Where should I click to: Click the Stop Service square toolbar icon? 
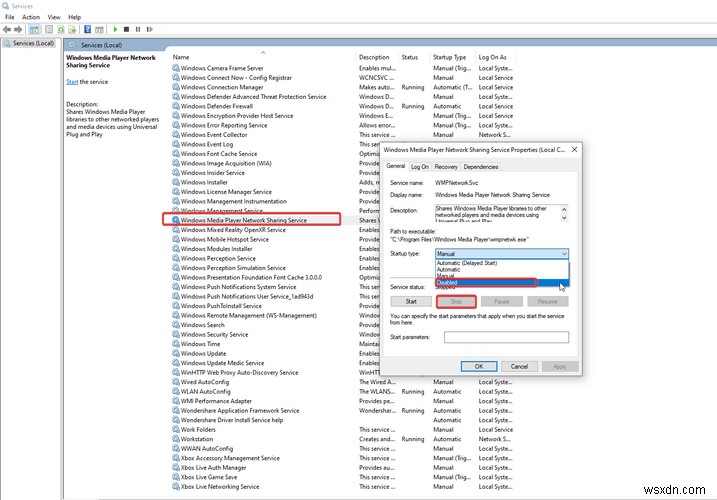pyautogui.click(x=127, y=29)
